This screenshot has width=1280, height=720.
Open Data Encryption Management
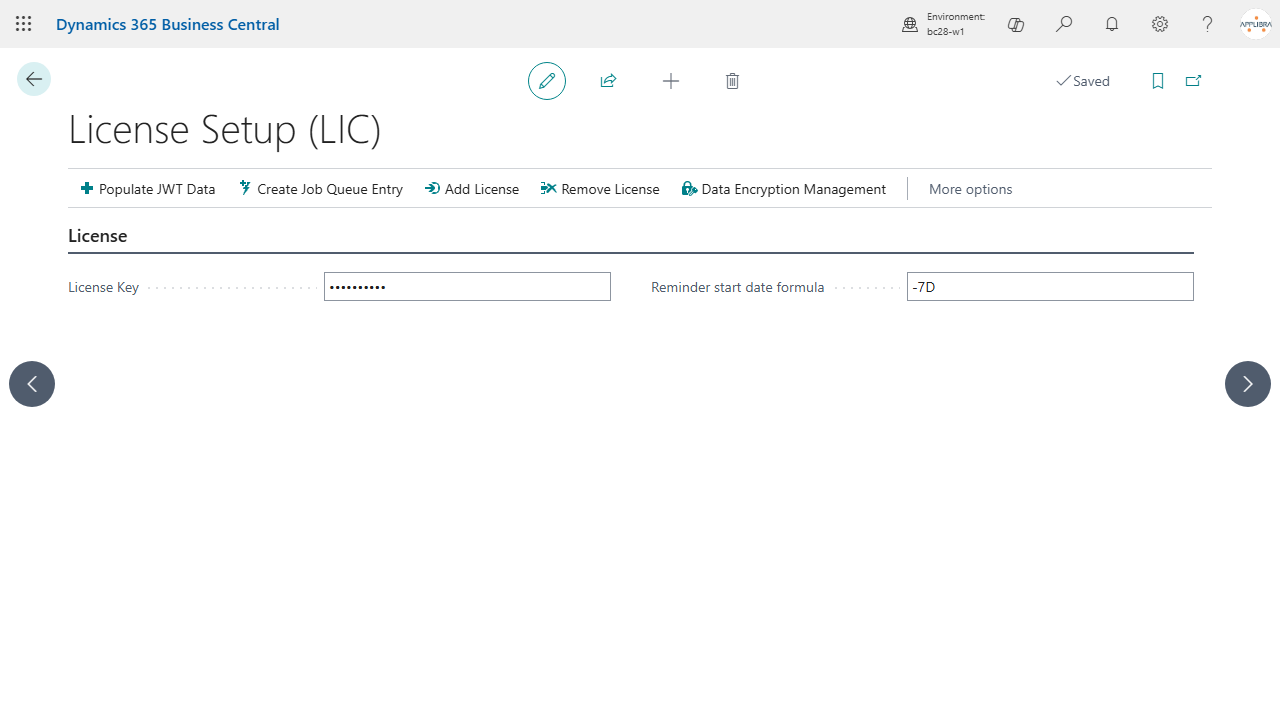(784, 189)
